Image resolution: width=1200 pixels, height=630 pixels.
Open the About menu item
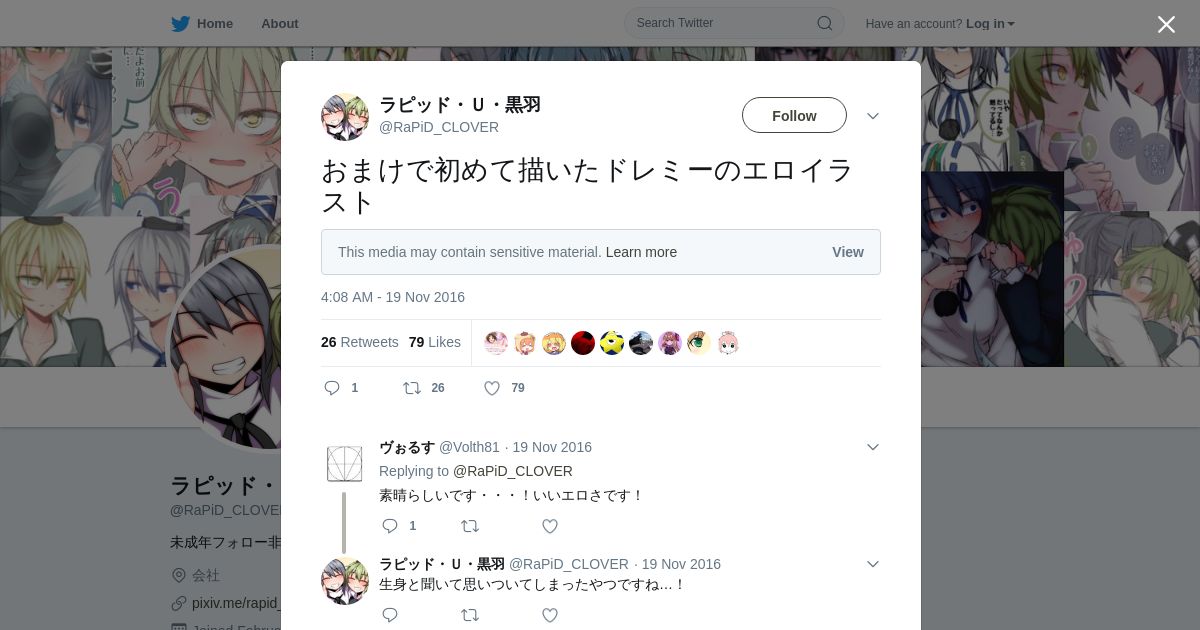[x=279, y=24]
